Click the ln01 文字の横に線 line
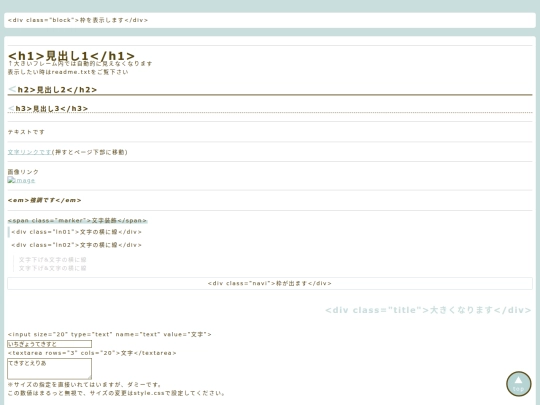This screenshot has width=540, height=405. 76,232
